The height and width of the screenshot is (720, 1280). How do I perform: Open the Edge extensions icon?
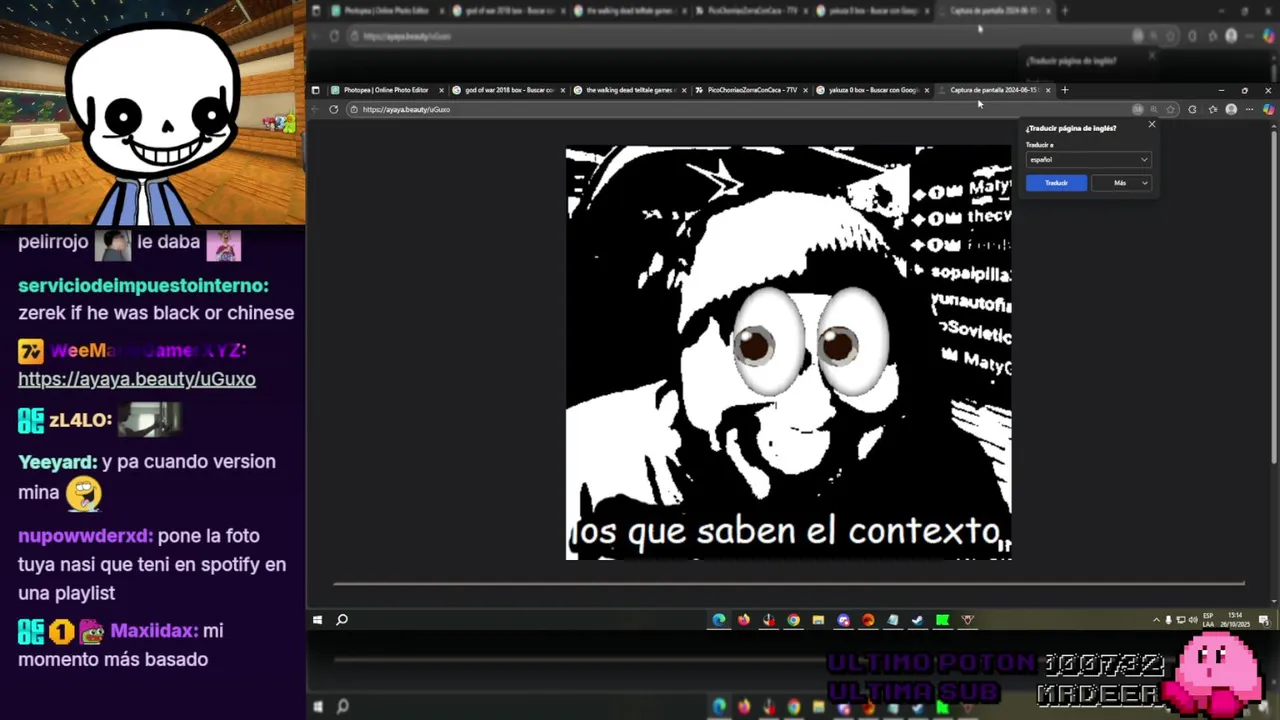point(1192,109)
